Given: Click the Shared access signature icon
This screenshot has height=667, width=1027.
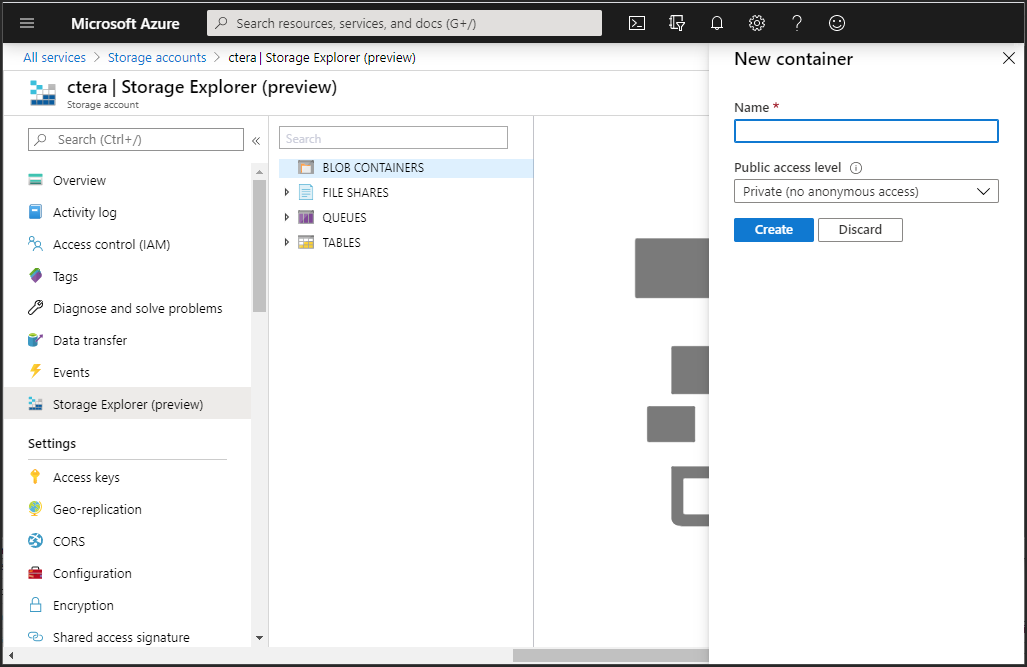Looking at the screenshot, I should coord(35,636).
